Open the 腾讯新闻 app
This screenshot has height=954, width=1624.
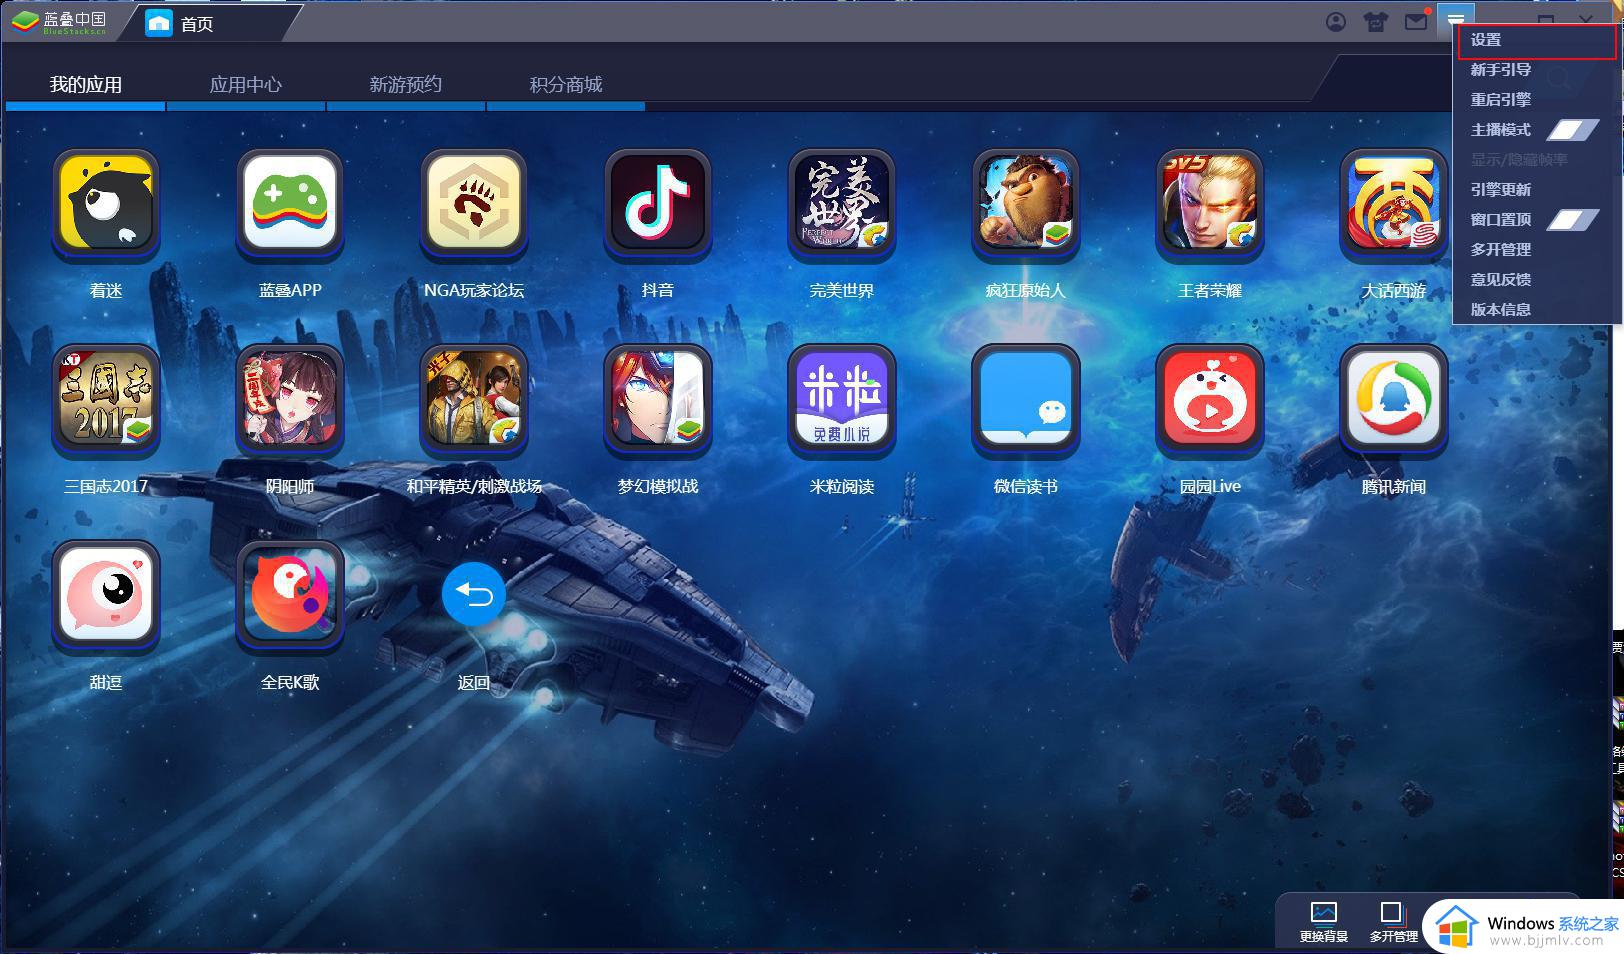point(1394,399)
